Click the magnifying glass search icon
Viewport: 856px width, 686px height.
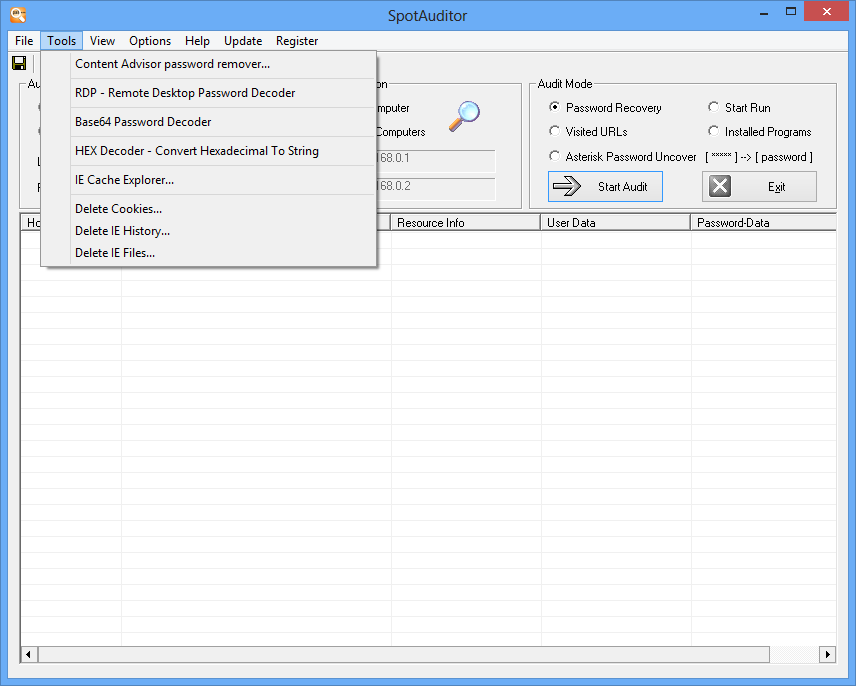pos(464,116)
